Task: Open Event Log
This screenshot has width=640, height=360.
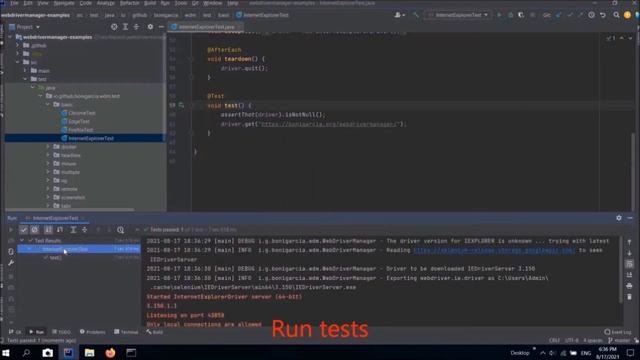Action: [x=618, y=332]
